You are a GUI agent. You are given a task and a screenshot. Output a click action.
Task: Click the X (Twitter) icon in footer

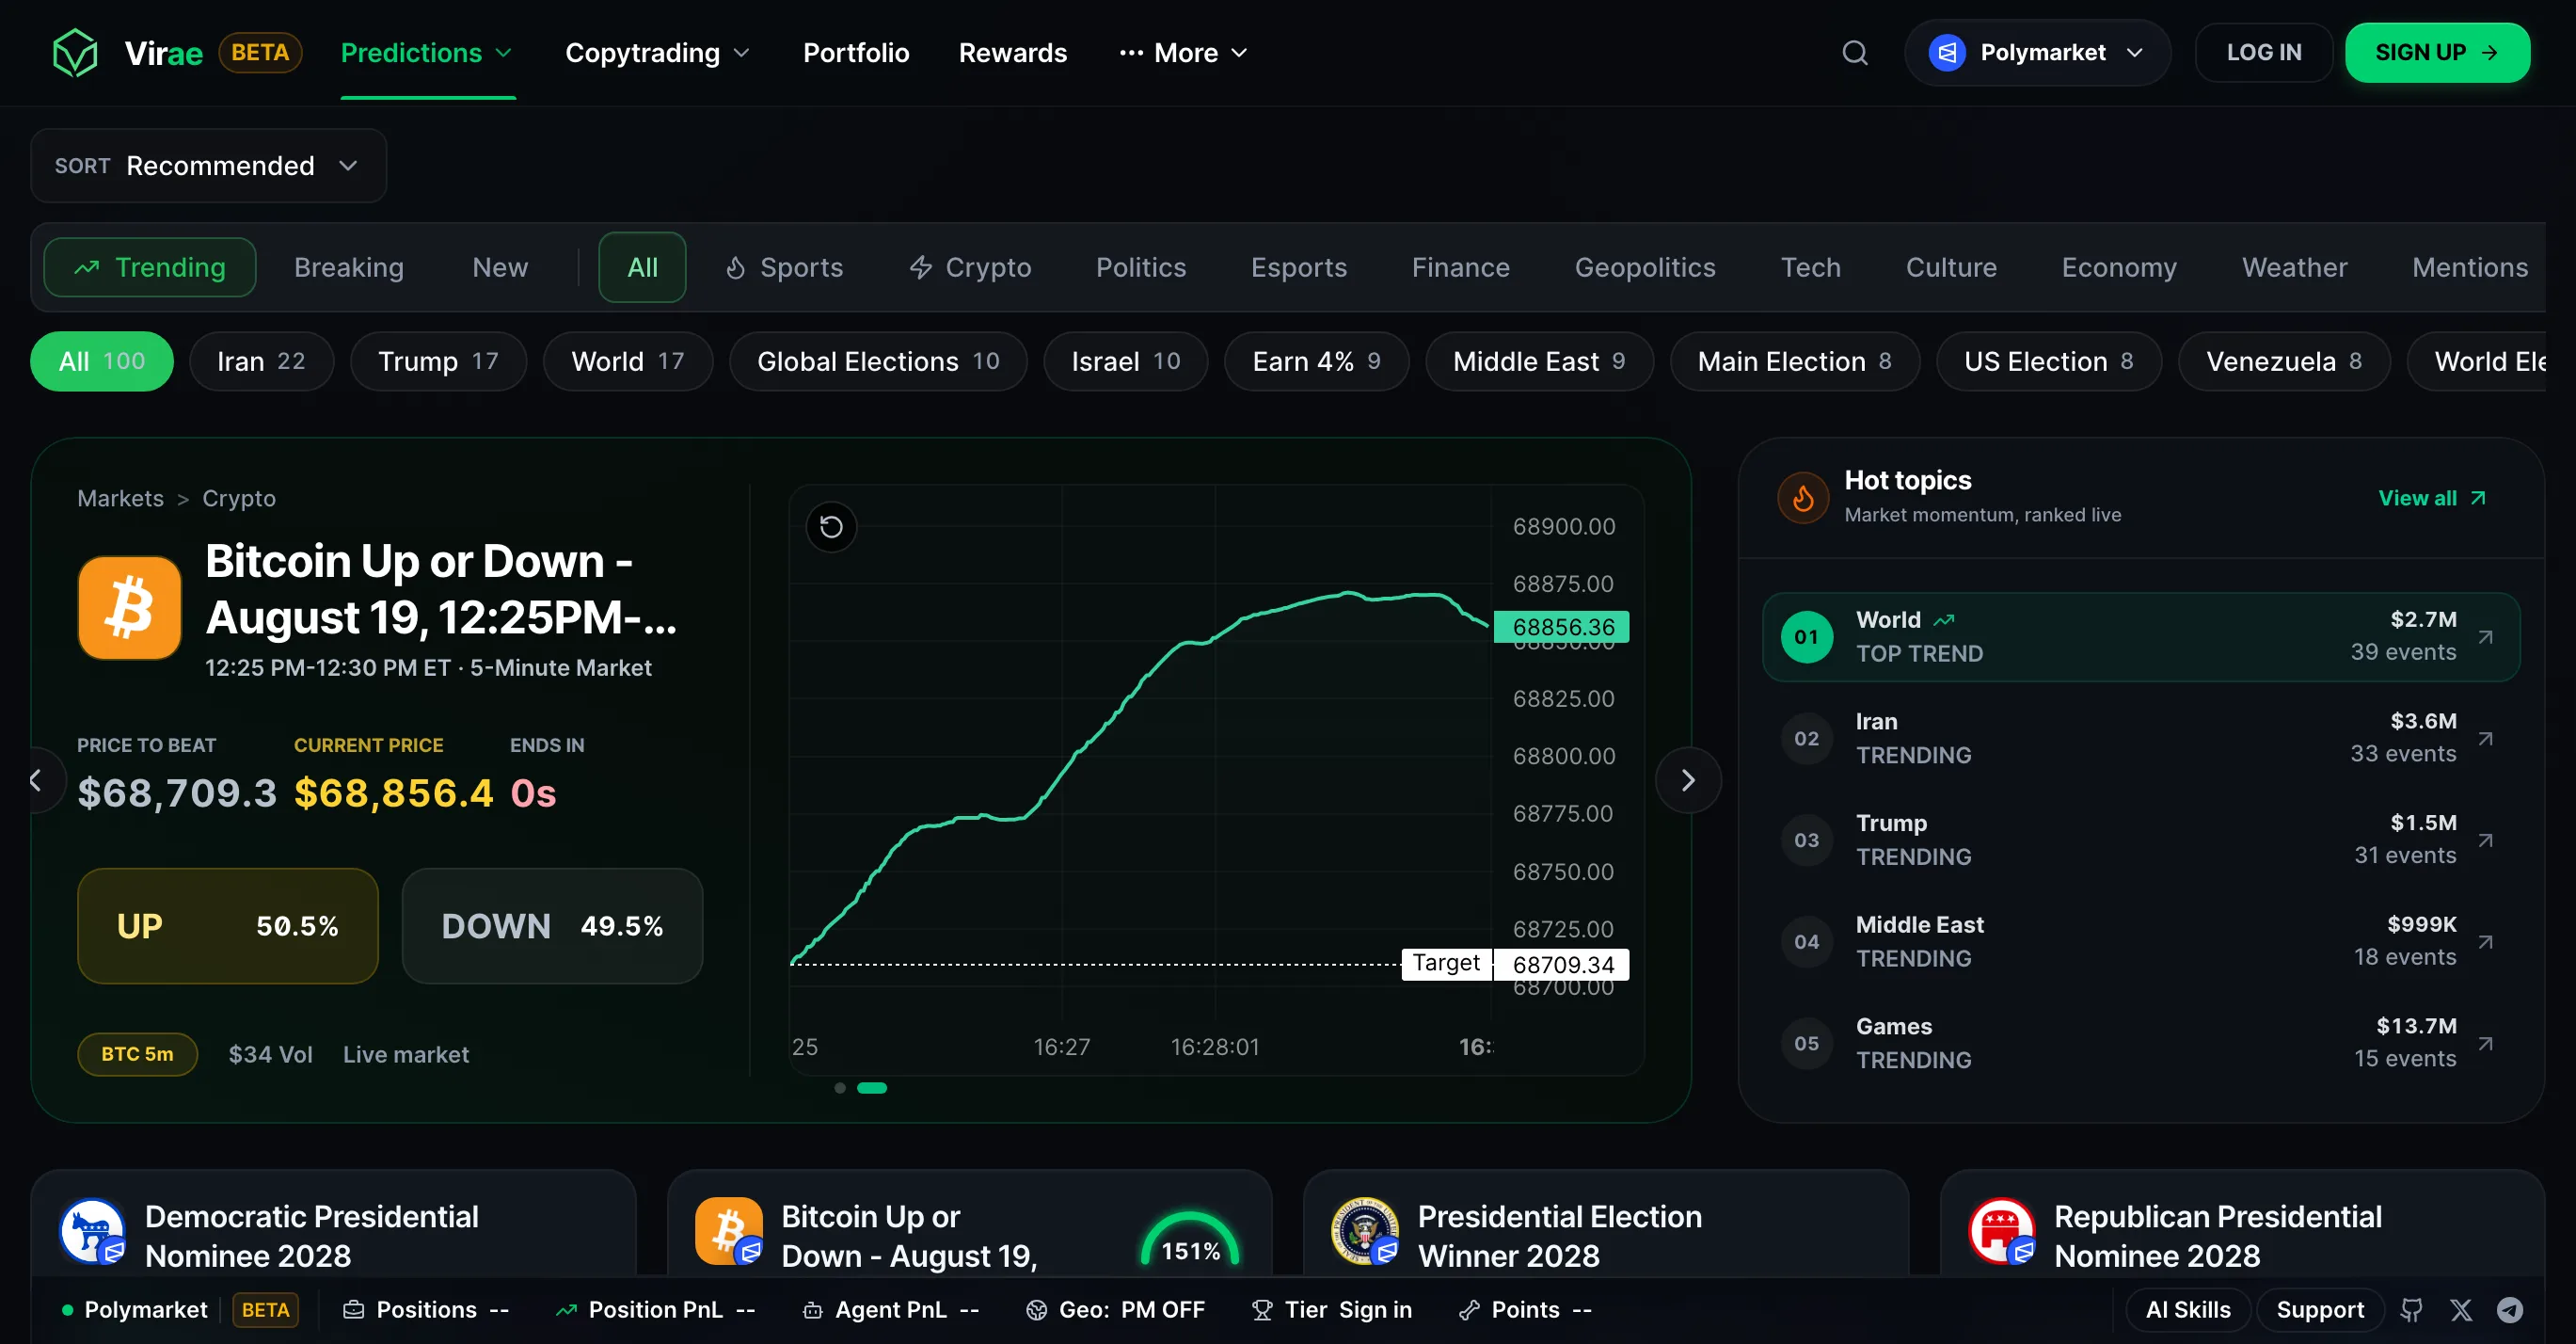point(2460,1309)
